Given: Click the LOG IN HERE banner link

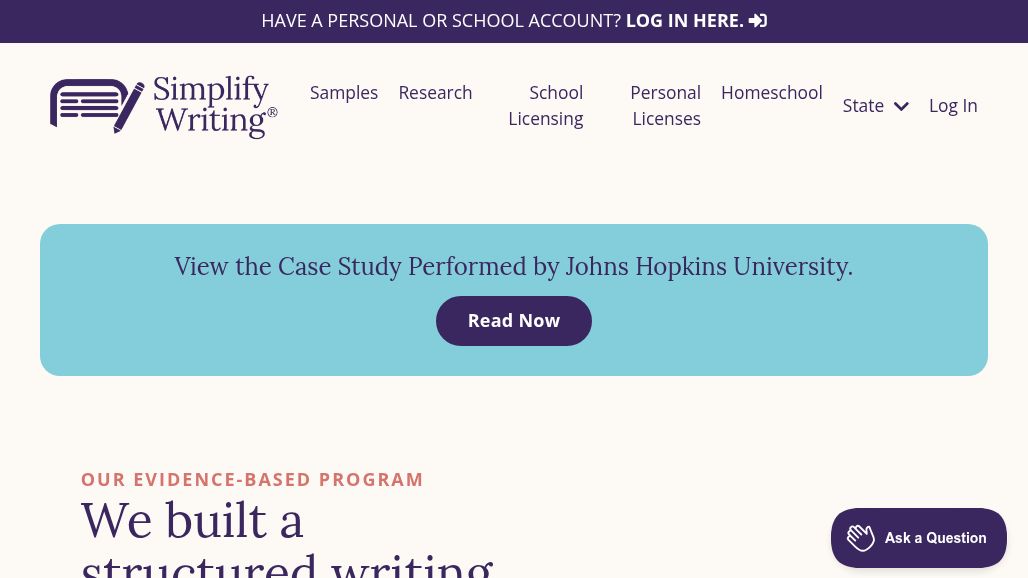Looking at the screenshot, I should pyautogui.click(x=685, y=21).
